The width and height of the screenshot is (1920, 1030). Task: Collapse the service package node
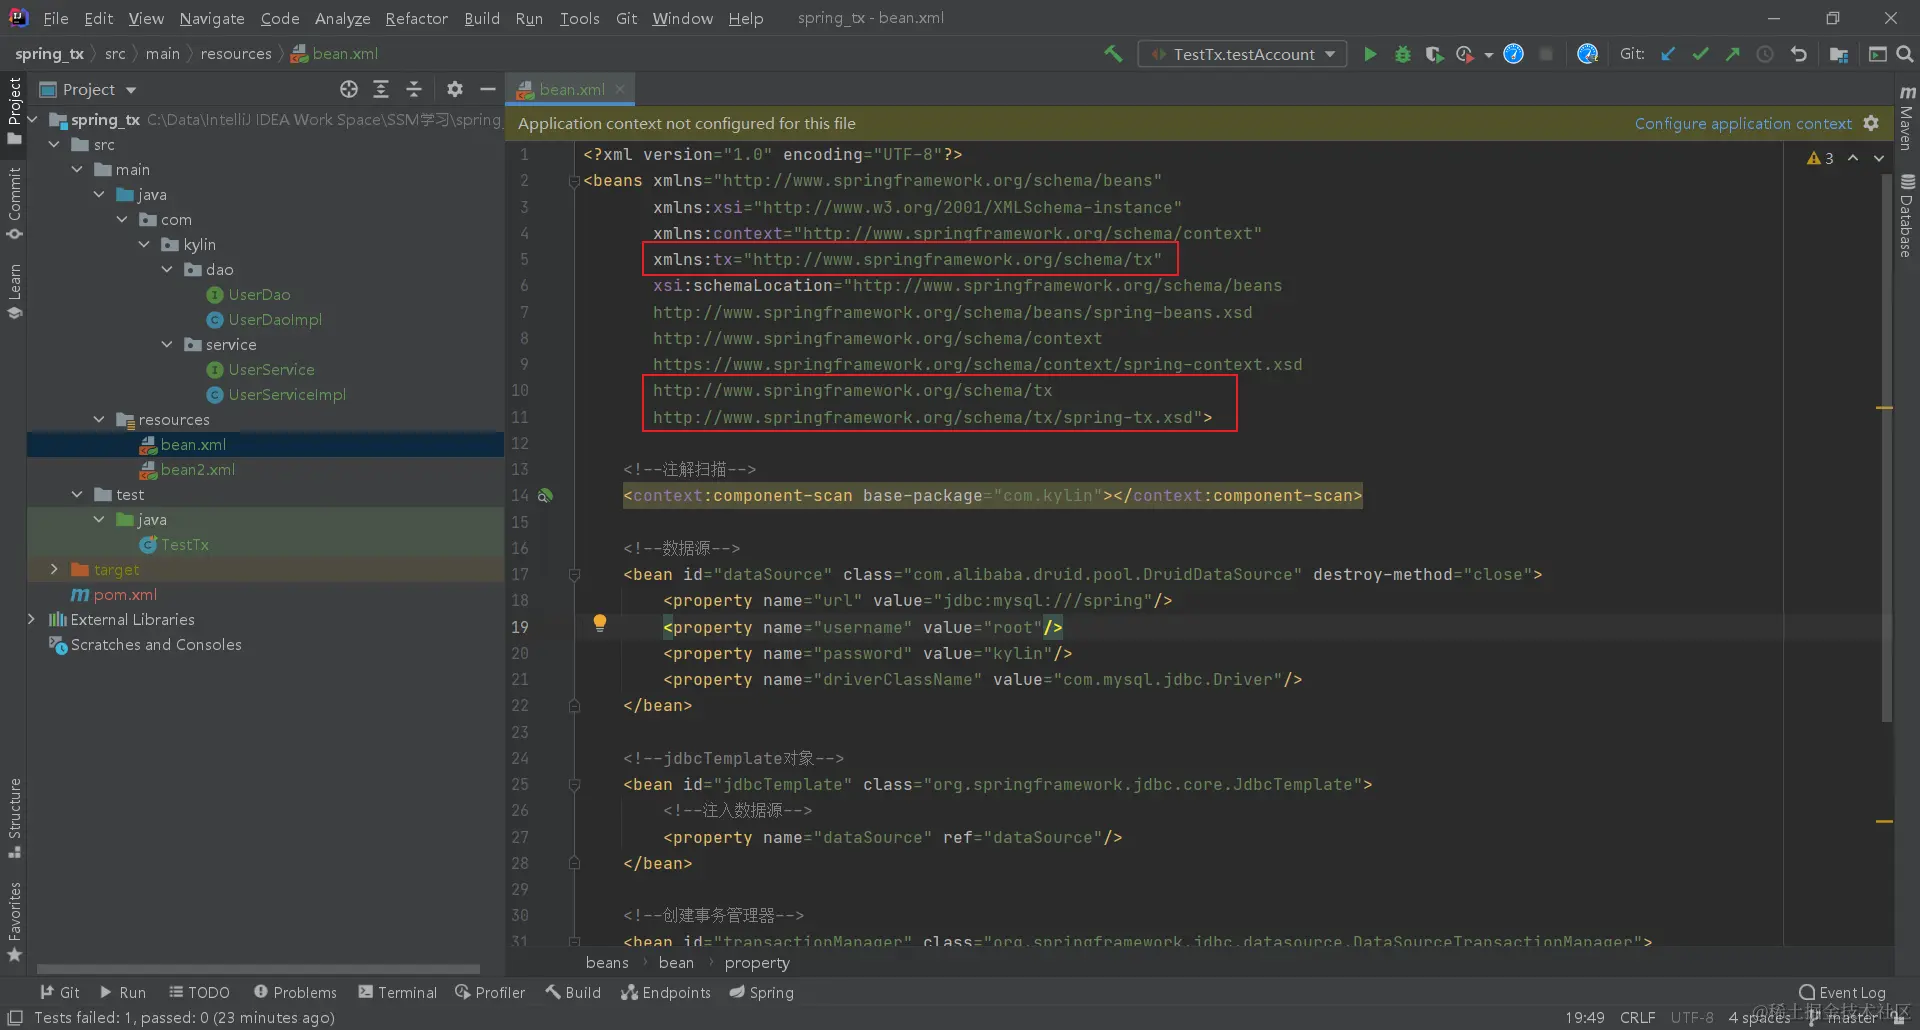(167, 345)
